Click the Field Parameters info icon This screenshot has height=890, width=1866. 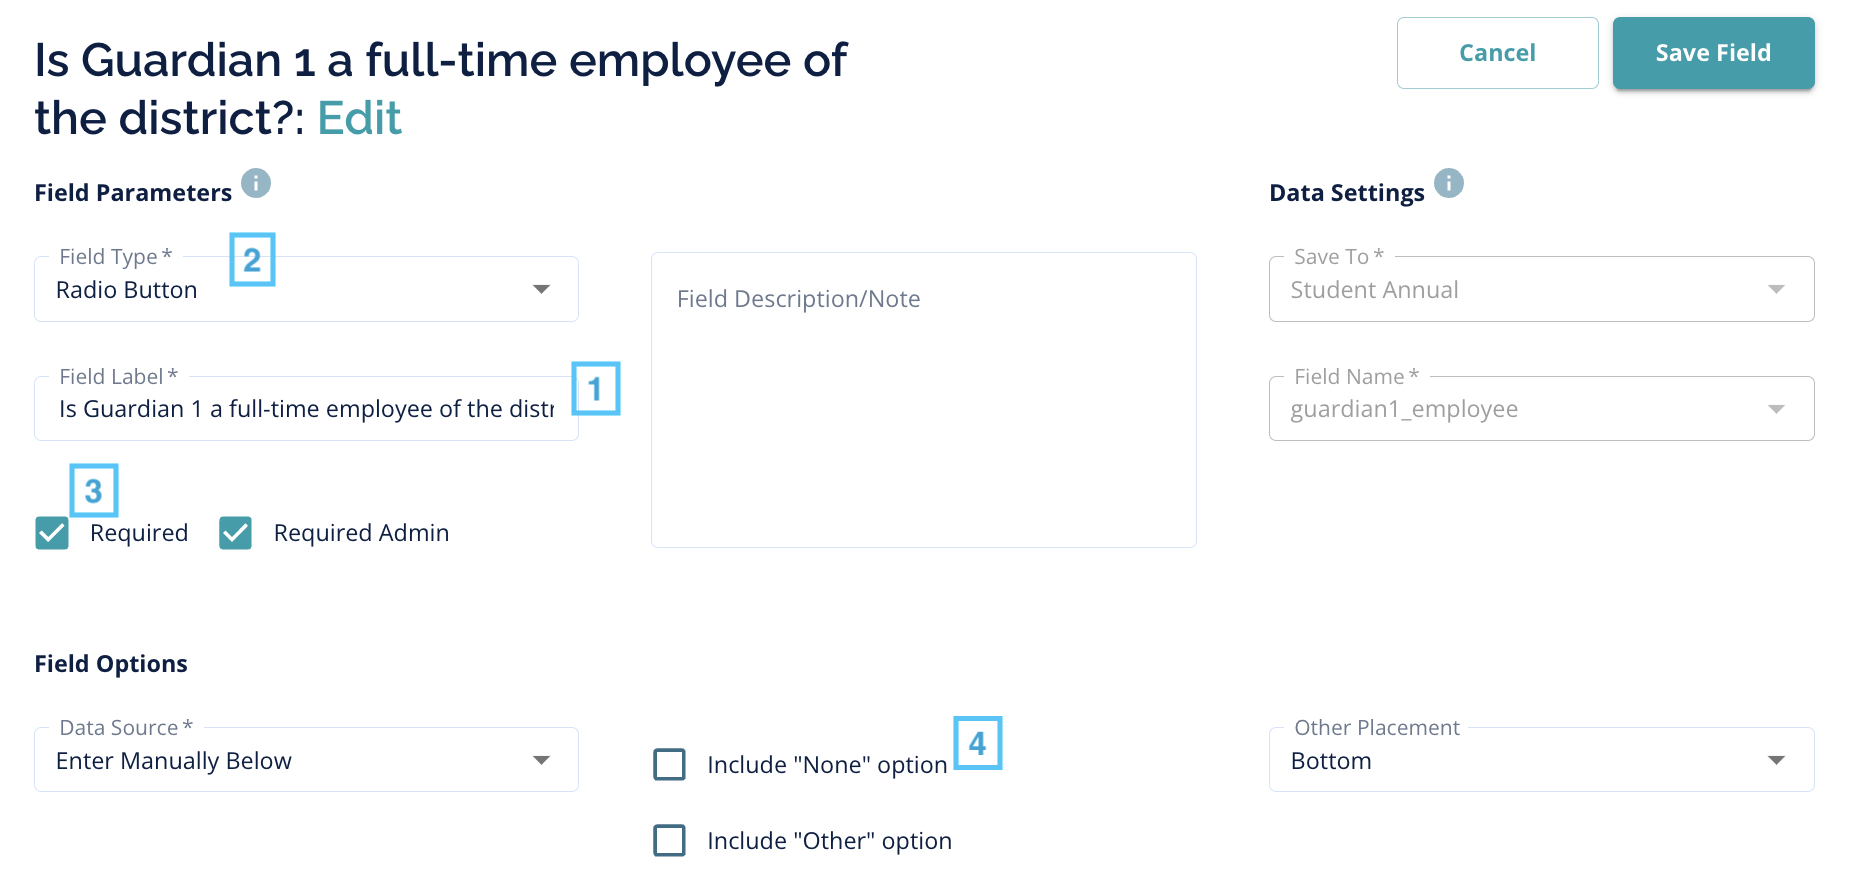click(256, 183)
